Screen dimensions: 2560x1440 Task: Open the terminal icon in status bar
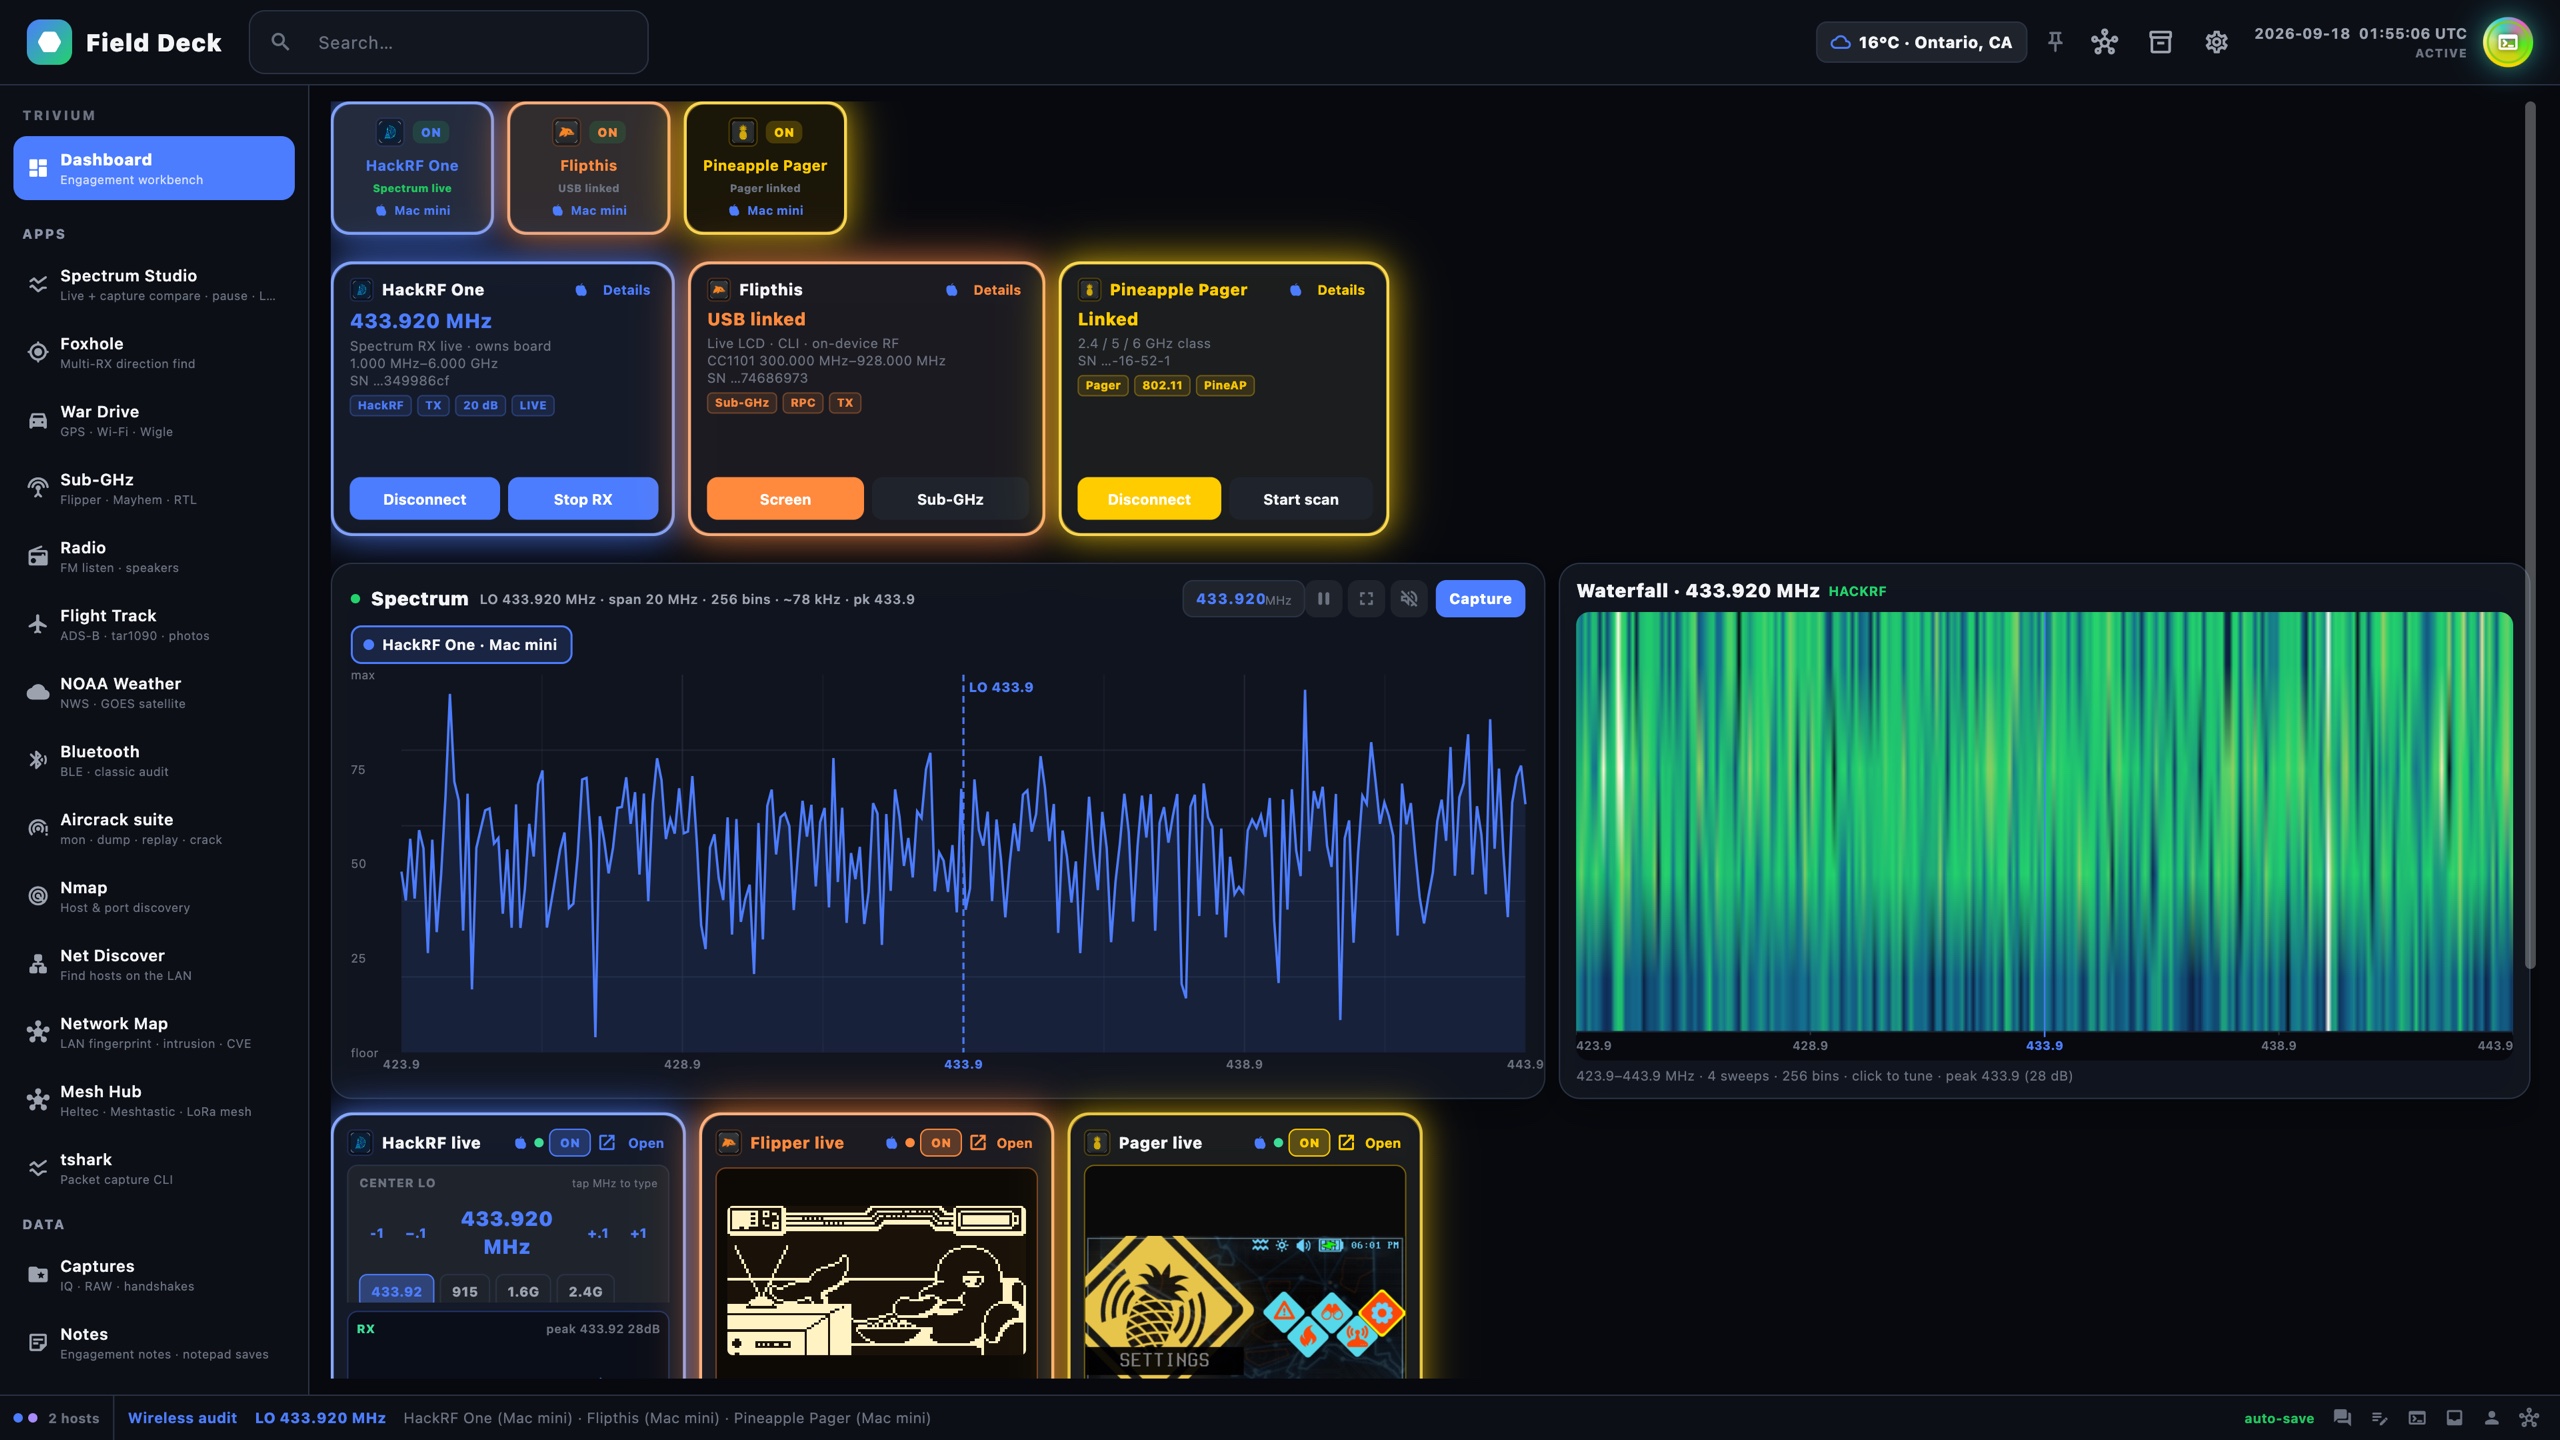point(2417,1417)
